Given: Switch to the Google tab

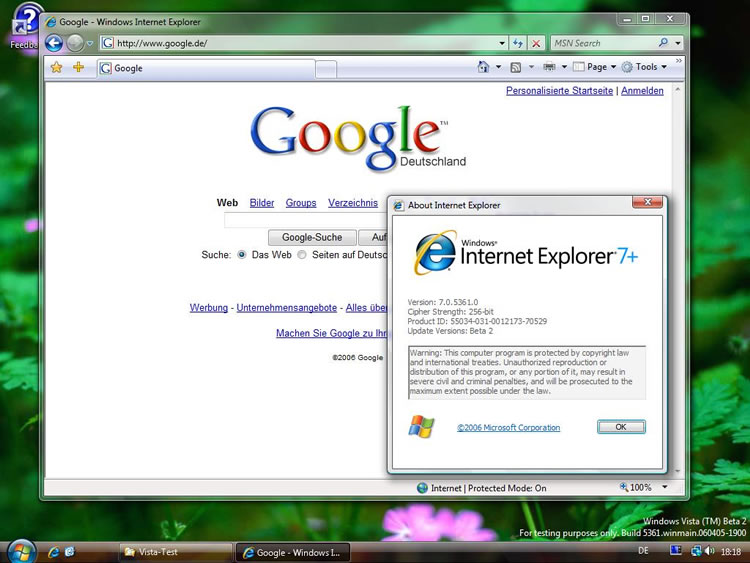Looking at the screenshot, I should [x=206, y=68].
